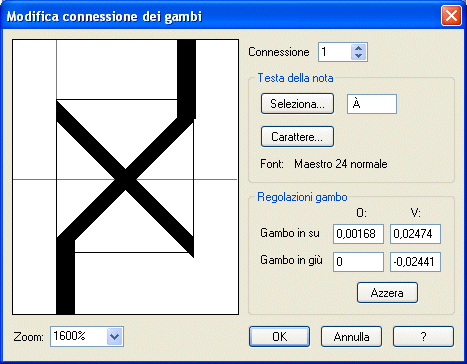The width and height of the screenshot is (467, 364).
Task: Click the Seleziona... button
Action: [297, 104]
